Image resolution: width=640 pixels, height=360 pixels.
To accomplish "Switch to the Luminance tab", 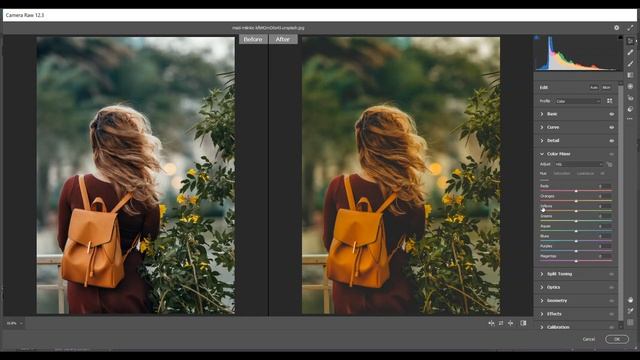I will [585, 173].
